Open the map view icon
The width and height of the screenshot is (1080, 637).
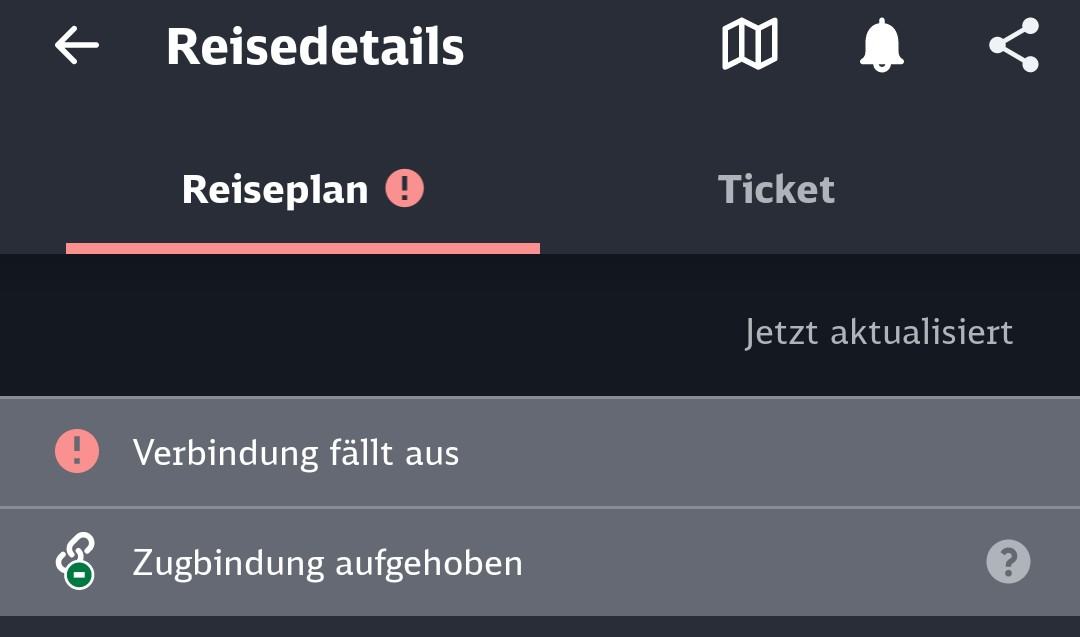pyautogui.click(x=749, y=45)
